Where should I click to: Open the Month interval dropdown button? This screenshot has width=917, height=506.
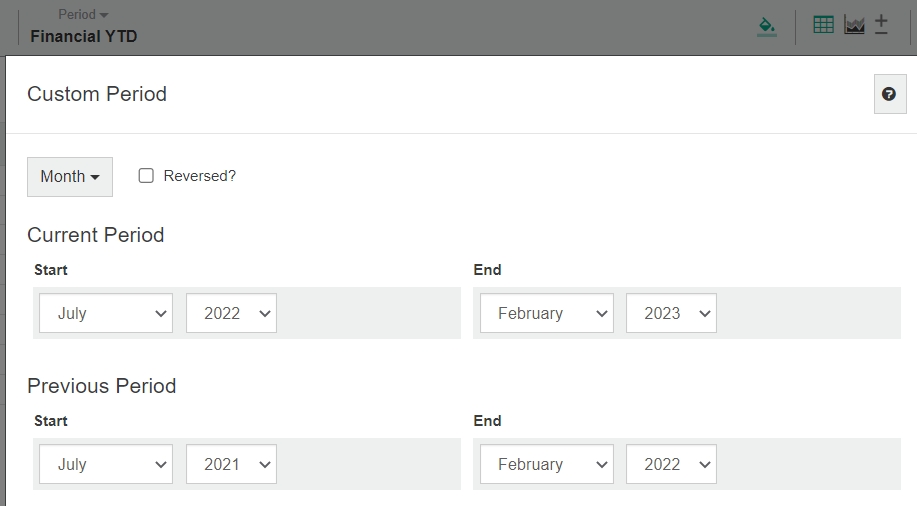click(x=70, y=177)
